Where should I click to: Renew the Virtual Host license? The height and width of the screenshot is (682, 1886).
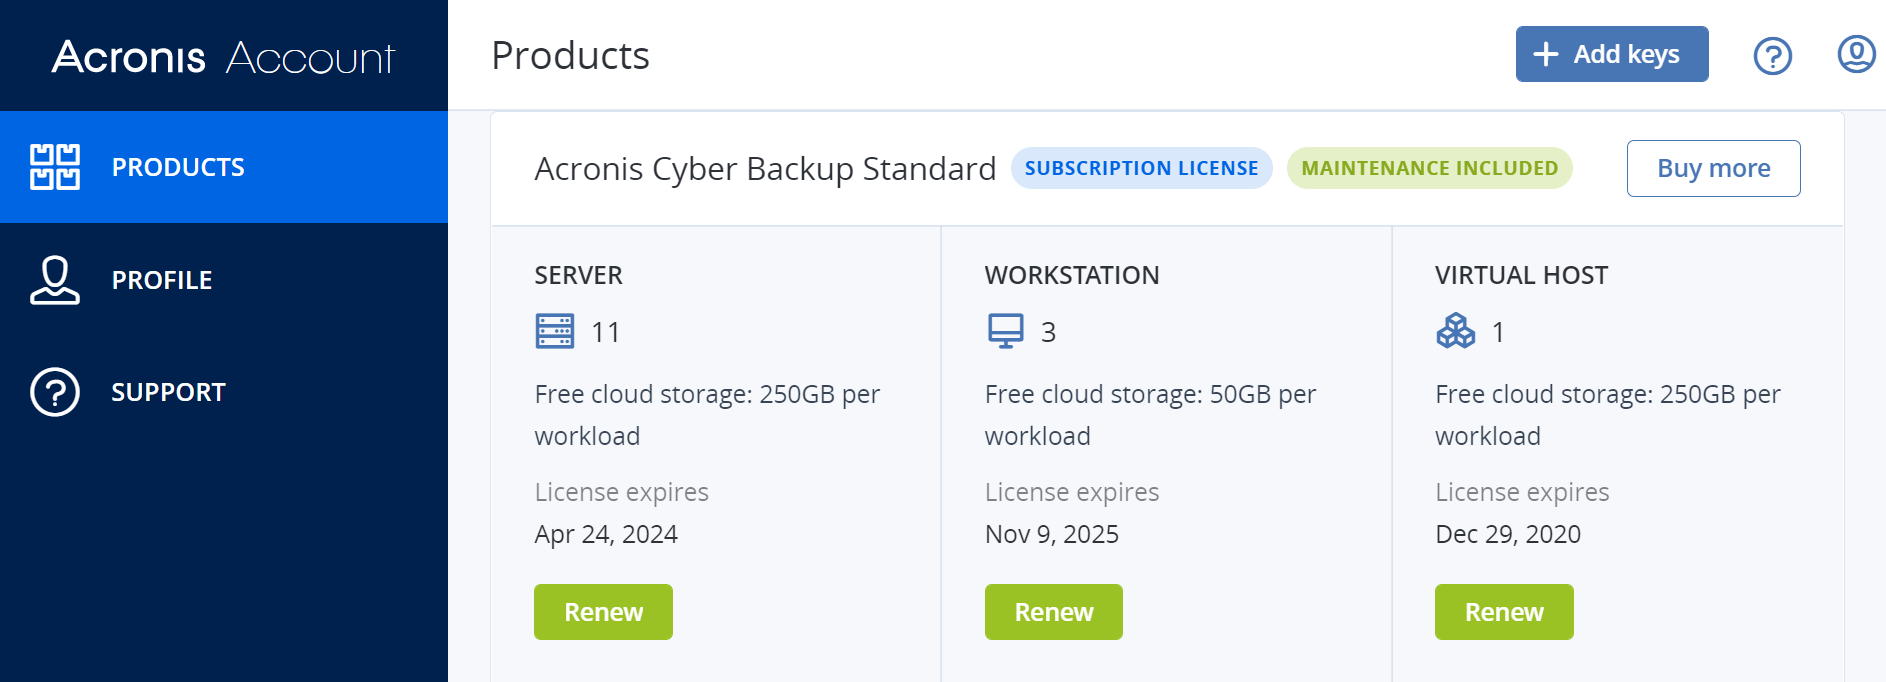pyautogui.click(x=1504, y=612)
